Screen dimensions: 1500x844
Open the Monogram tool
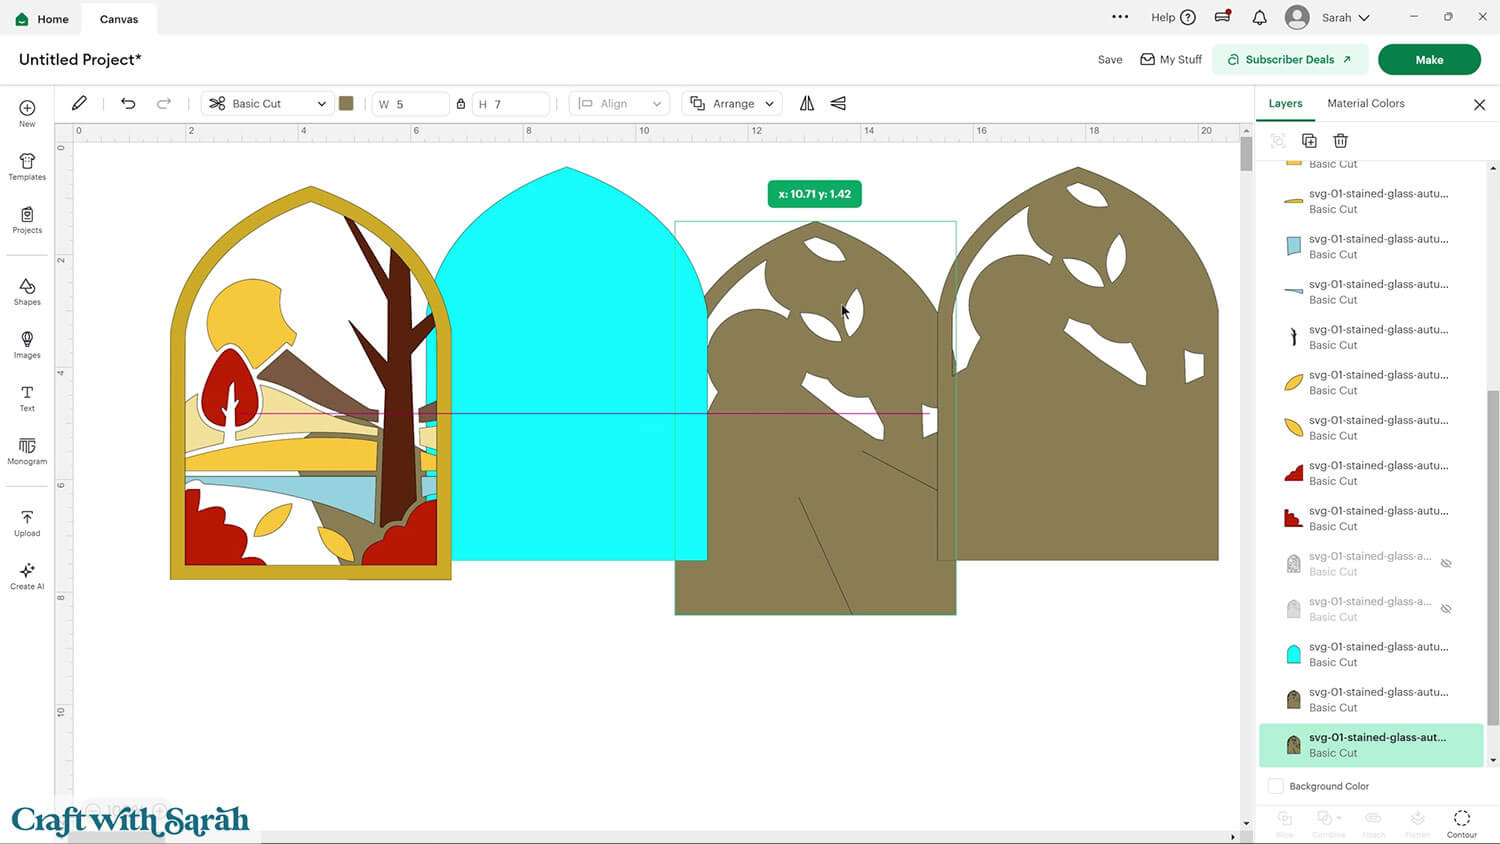tap(26, 451)
